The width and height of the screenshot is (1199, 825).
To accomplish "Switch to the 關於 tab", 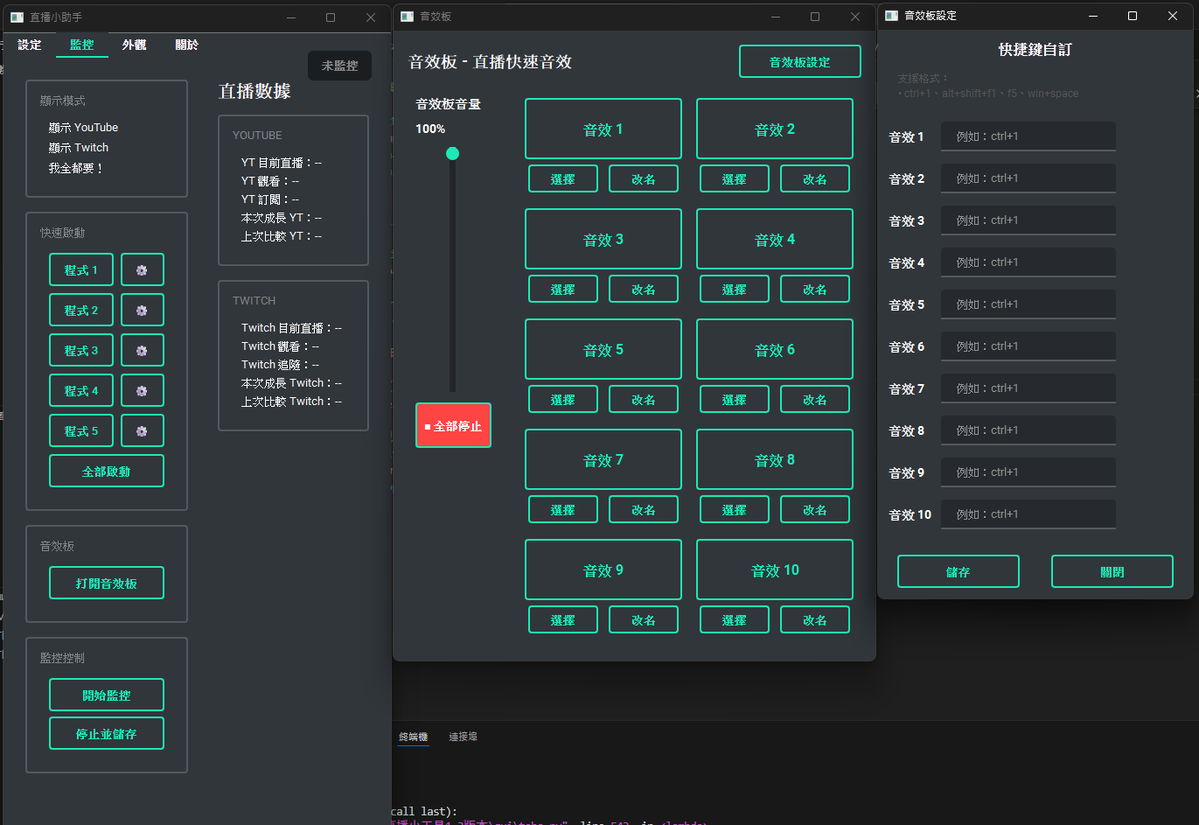I will coord(187,45).
